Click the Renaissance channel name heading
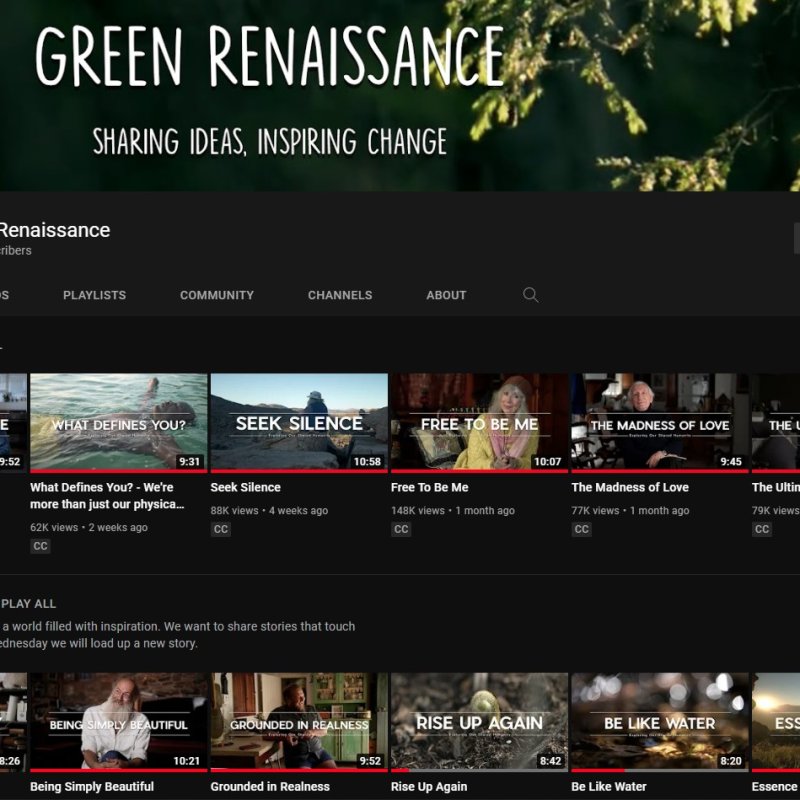The height and width of the screenshot is (800, 800). coord(54,230)
